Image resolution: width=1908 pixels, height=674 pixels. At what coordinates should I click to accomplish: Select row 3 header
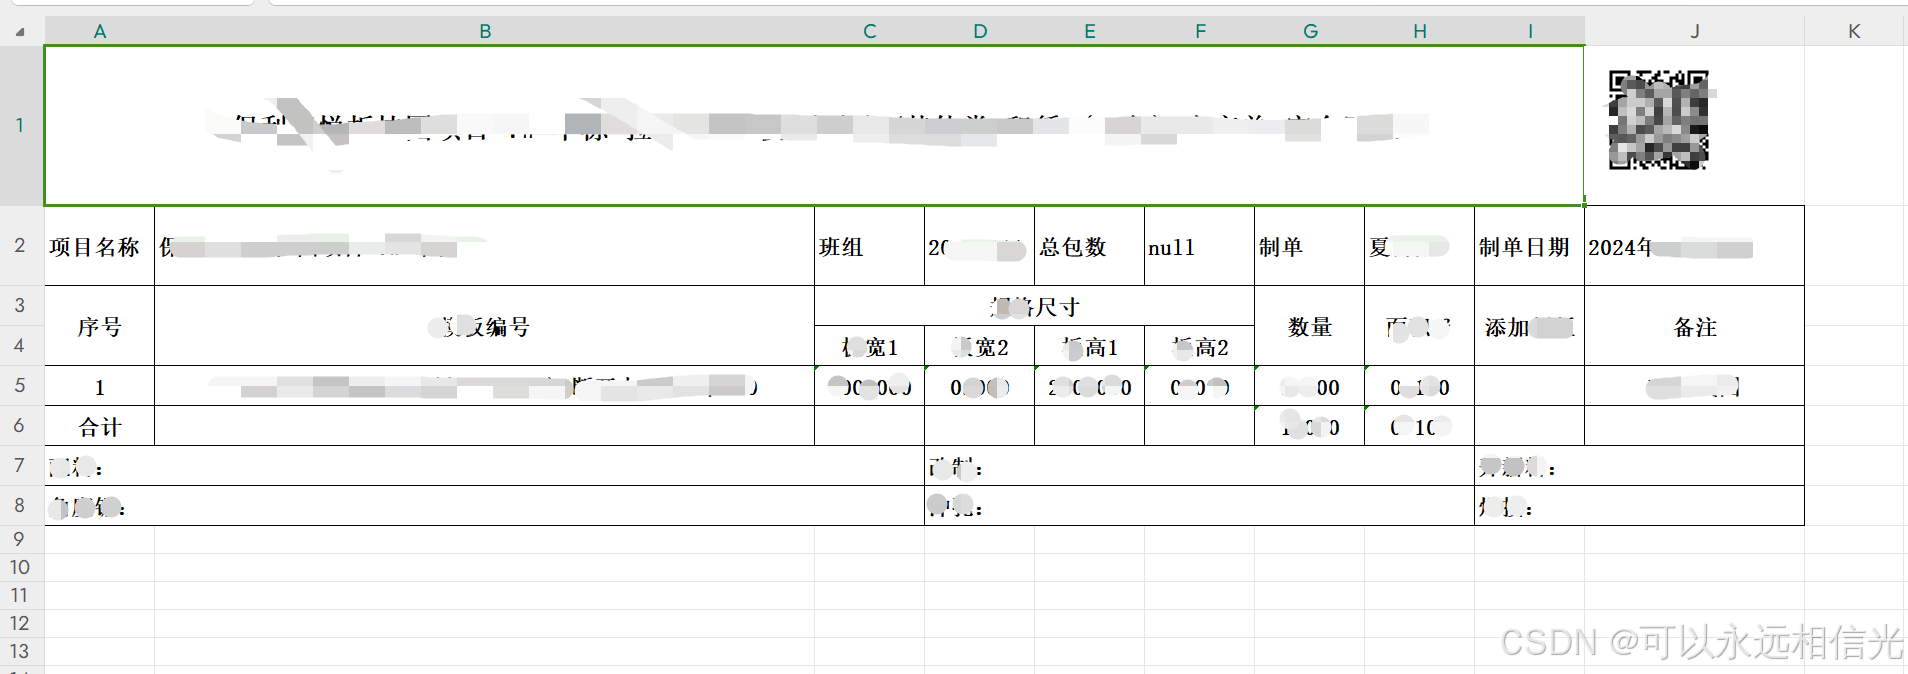[x=20, y=305]
